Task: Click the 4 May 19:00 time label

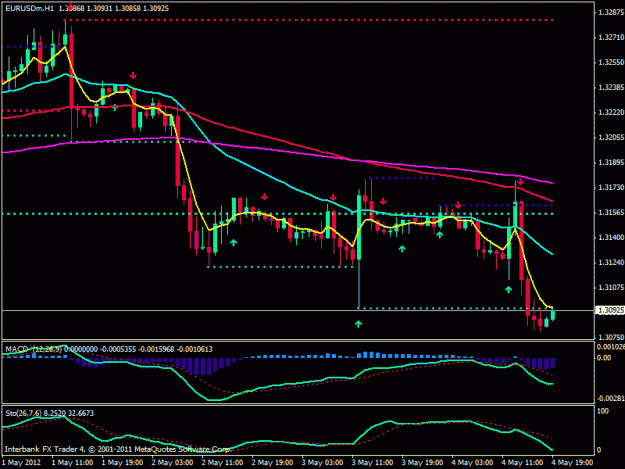Action: tap(572, 463)
